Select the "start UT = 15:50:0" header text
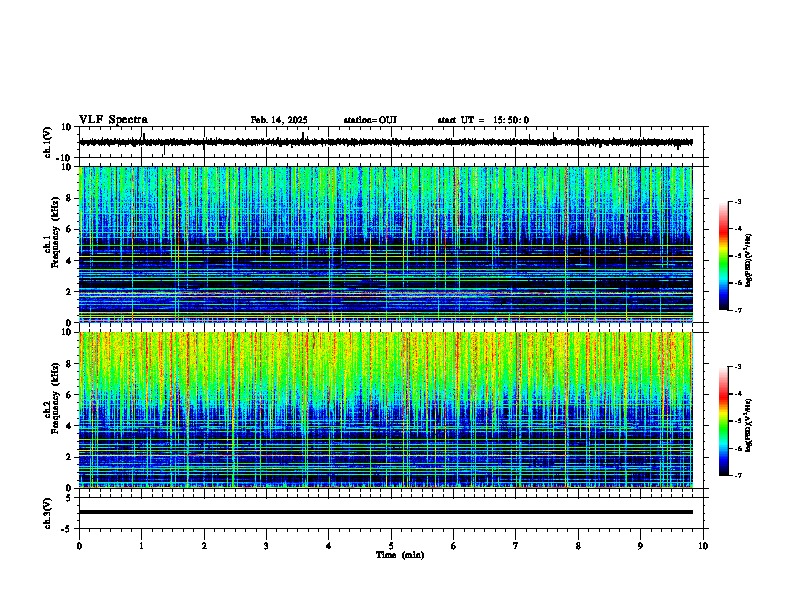The image size is (792, 612). click(483, 120)
